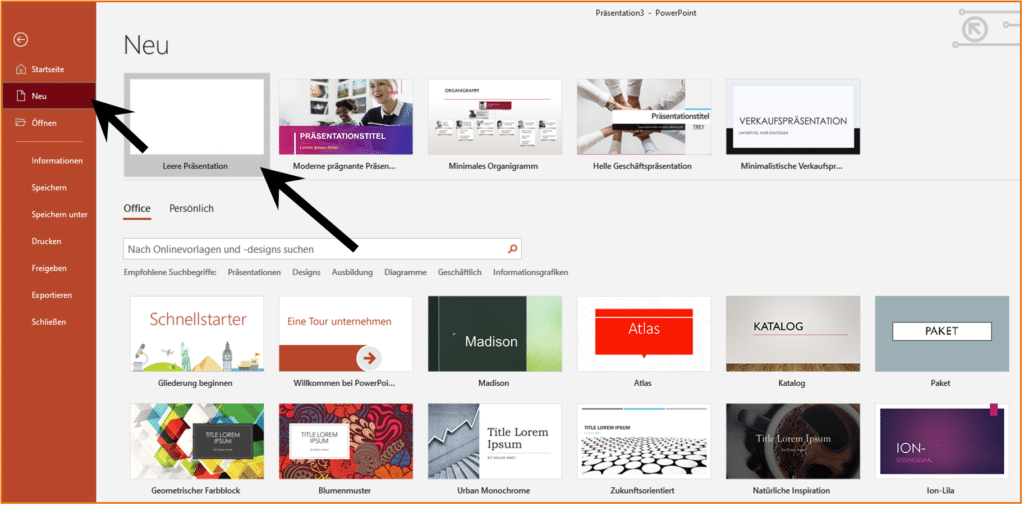Switch to the Persönlich tab

[191, 208]
